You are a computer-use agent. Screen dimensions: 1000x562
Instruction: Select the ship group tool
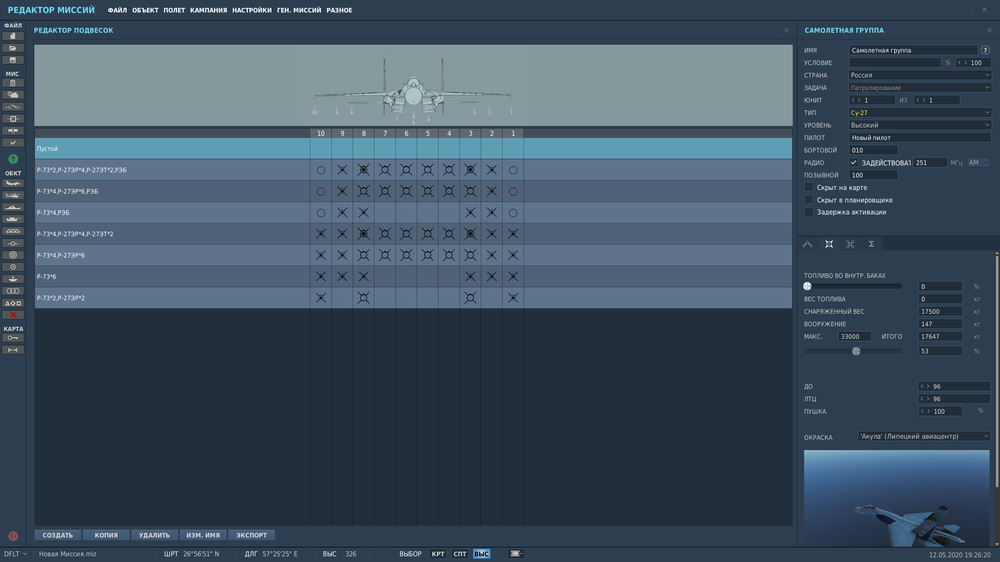point(13,207)
